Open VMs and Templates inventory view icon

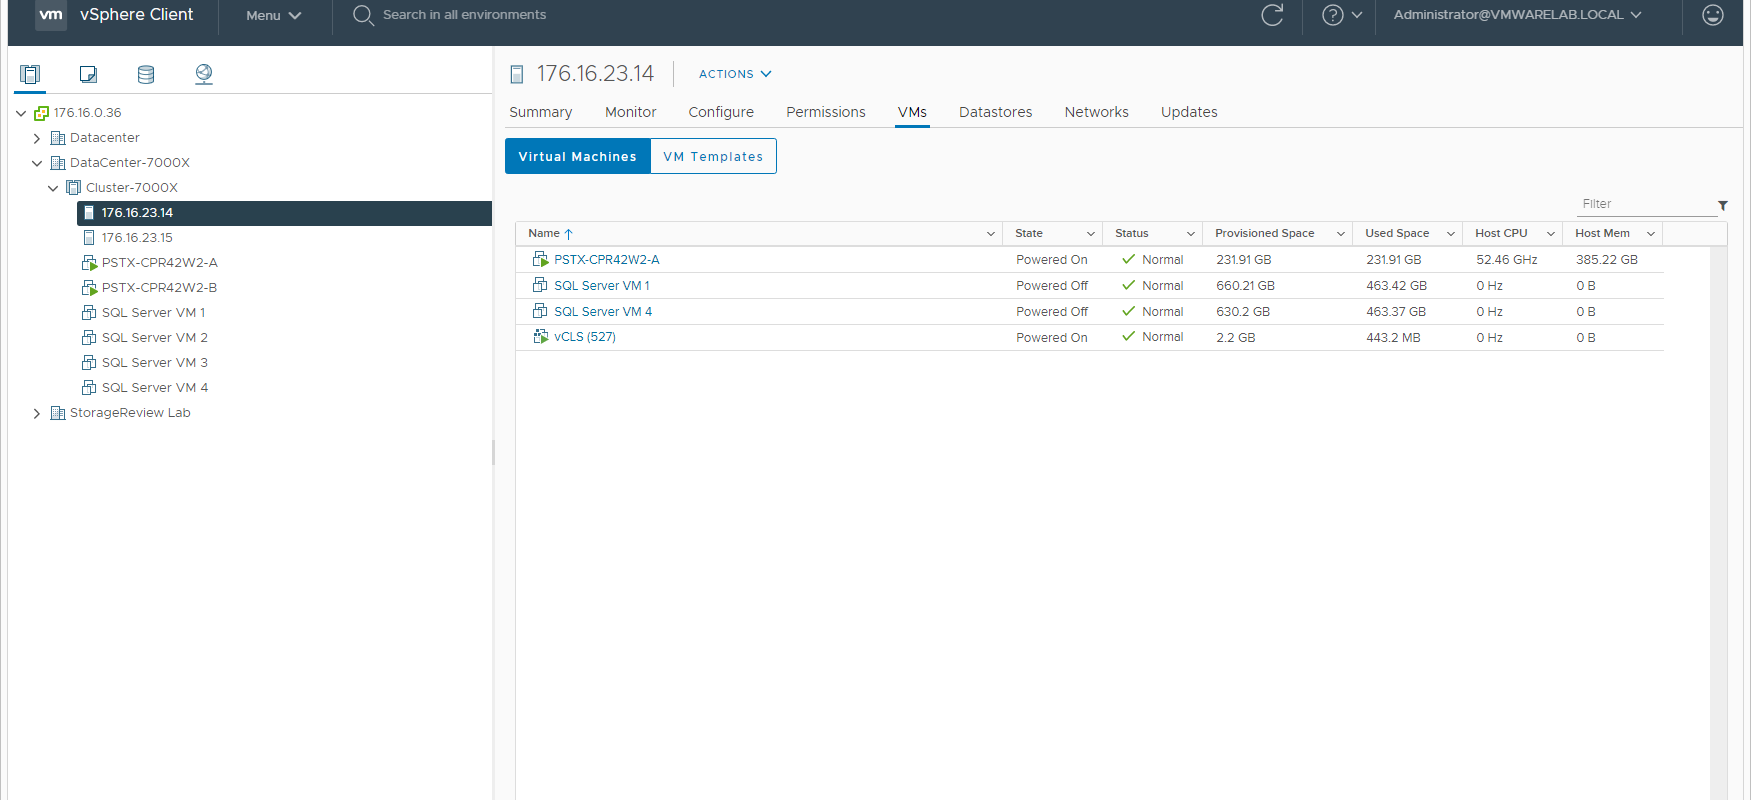tap(88, 74)
